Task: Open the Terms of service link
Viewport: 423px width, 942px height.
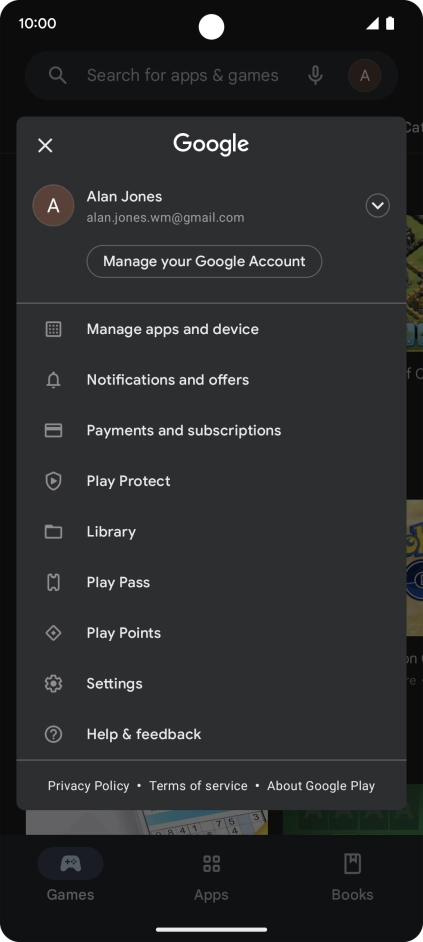Action: pos(198,786)
